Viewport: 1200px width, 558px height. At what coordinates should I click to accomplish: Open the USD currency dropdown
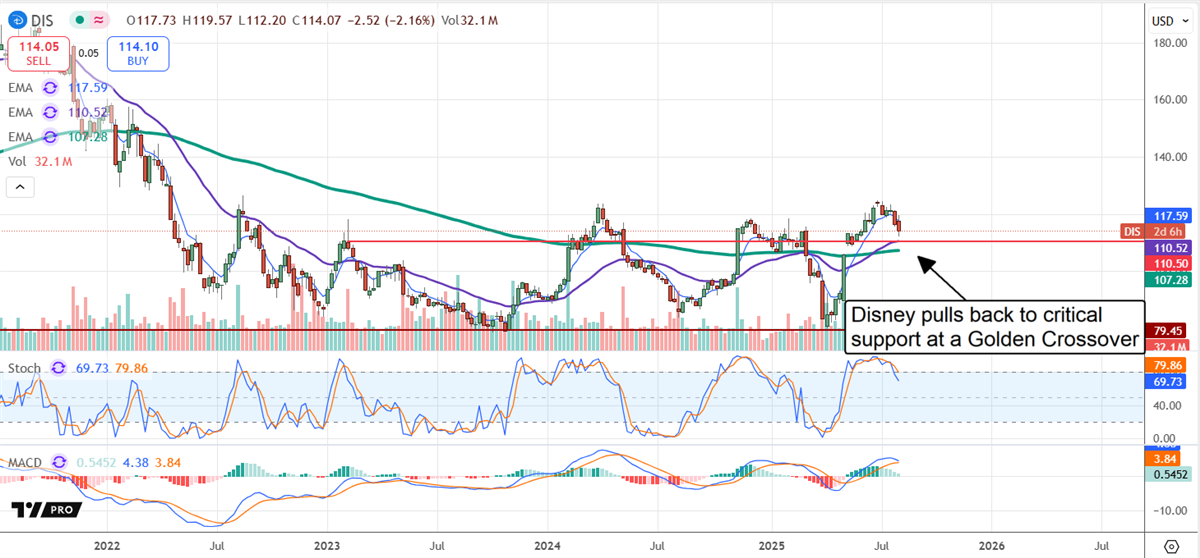pyautogui.click(x=1170, y=20)
